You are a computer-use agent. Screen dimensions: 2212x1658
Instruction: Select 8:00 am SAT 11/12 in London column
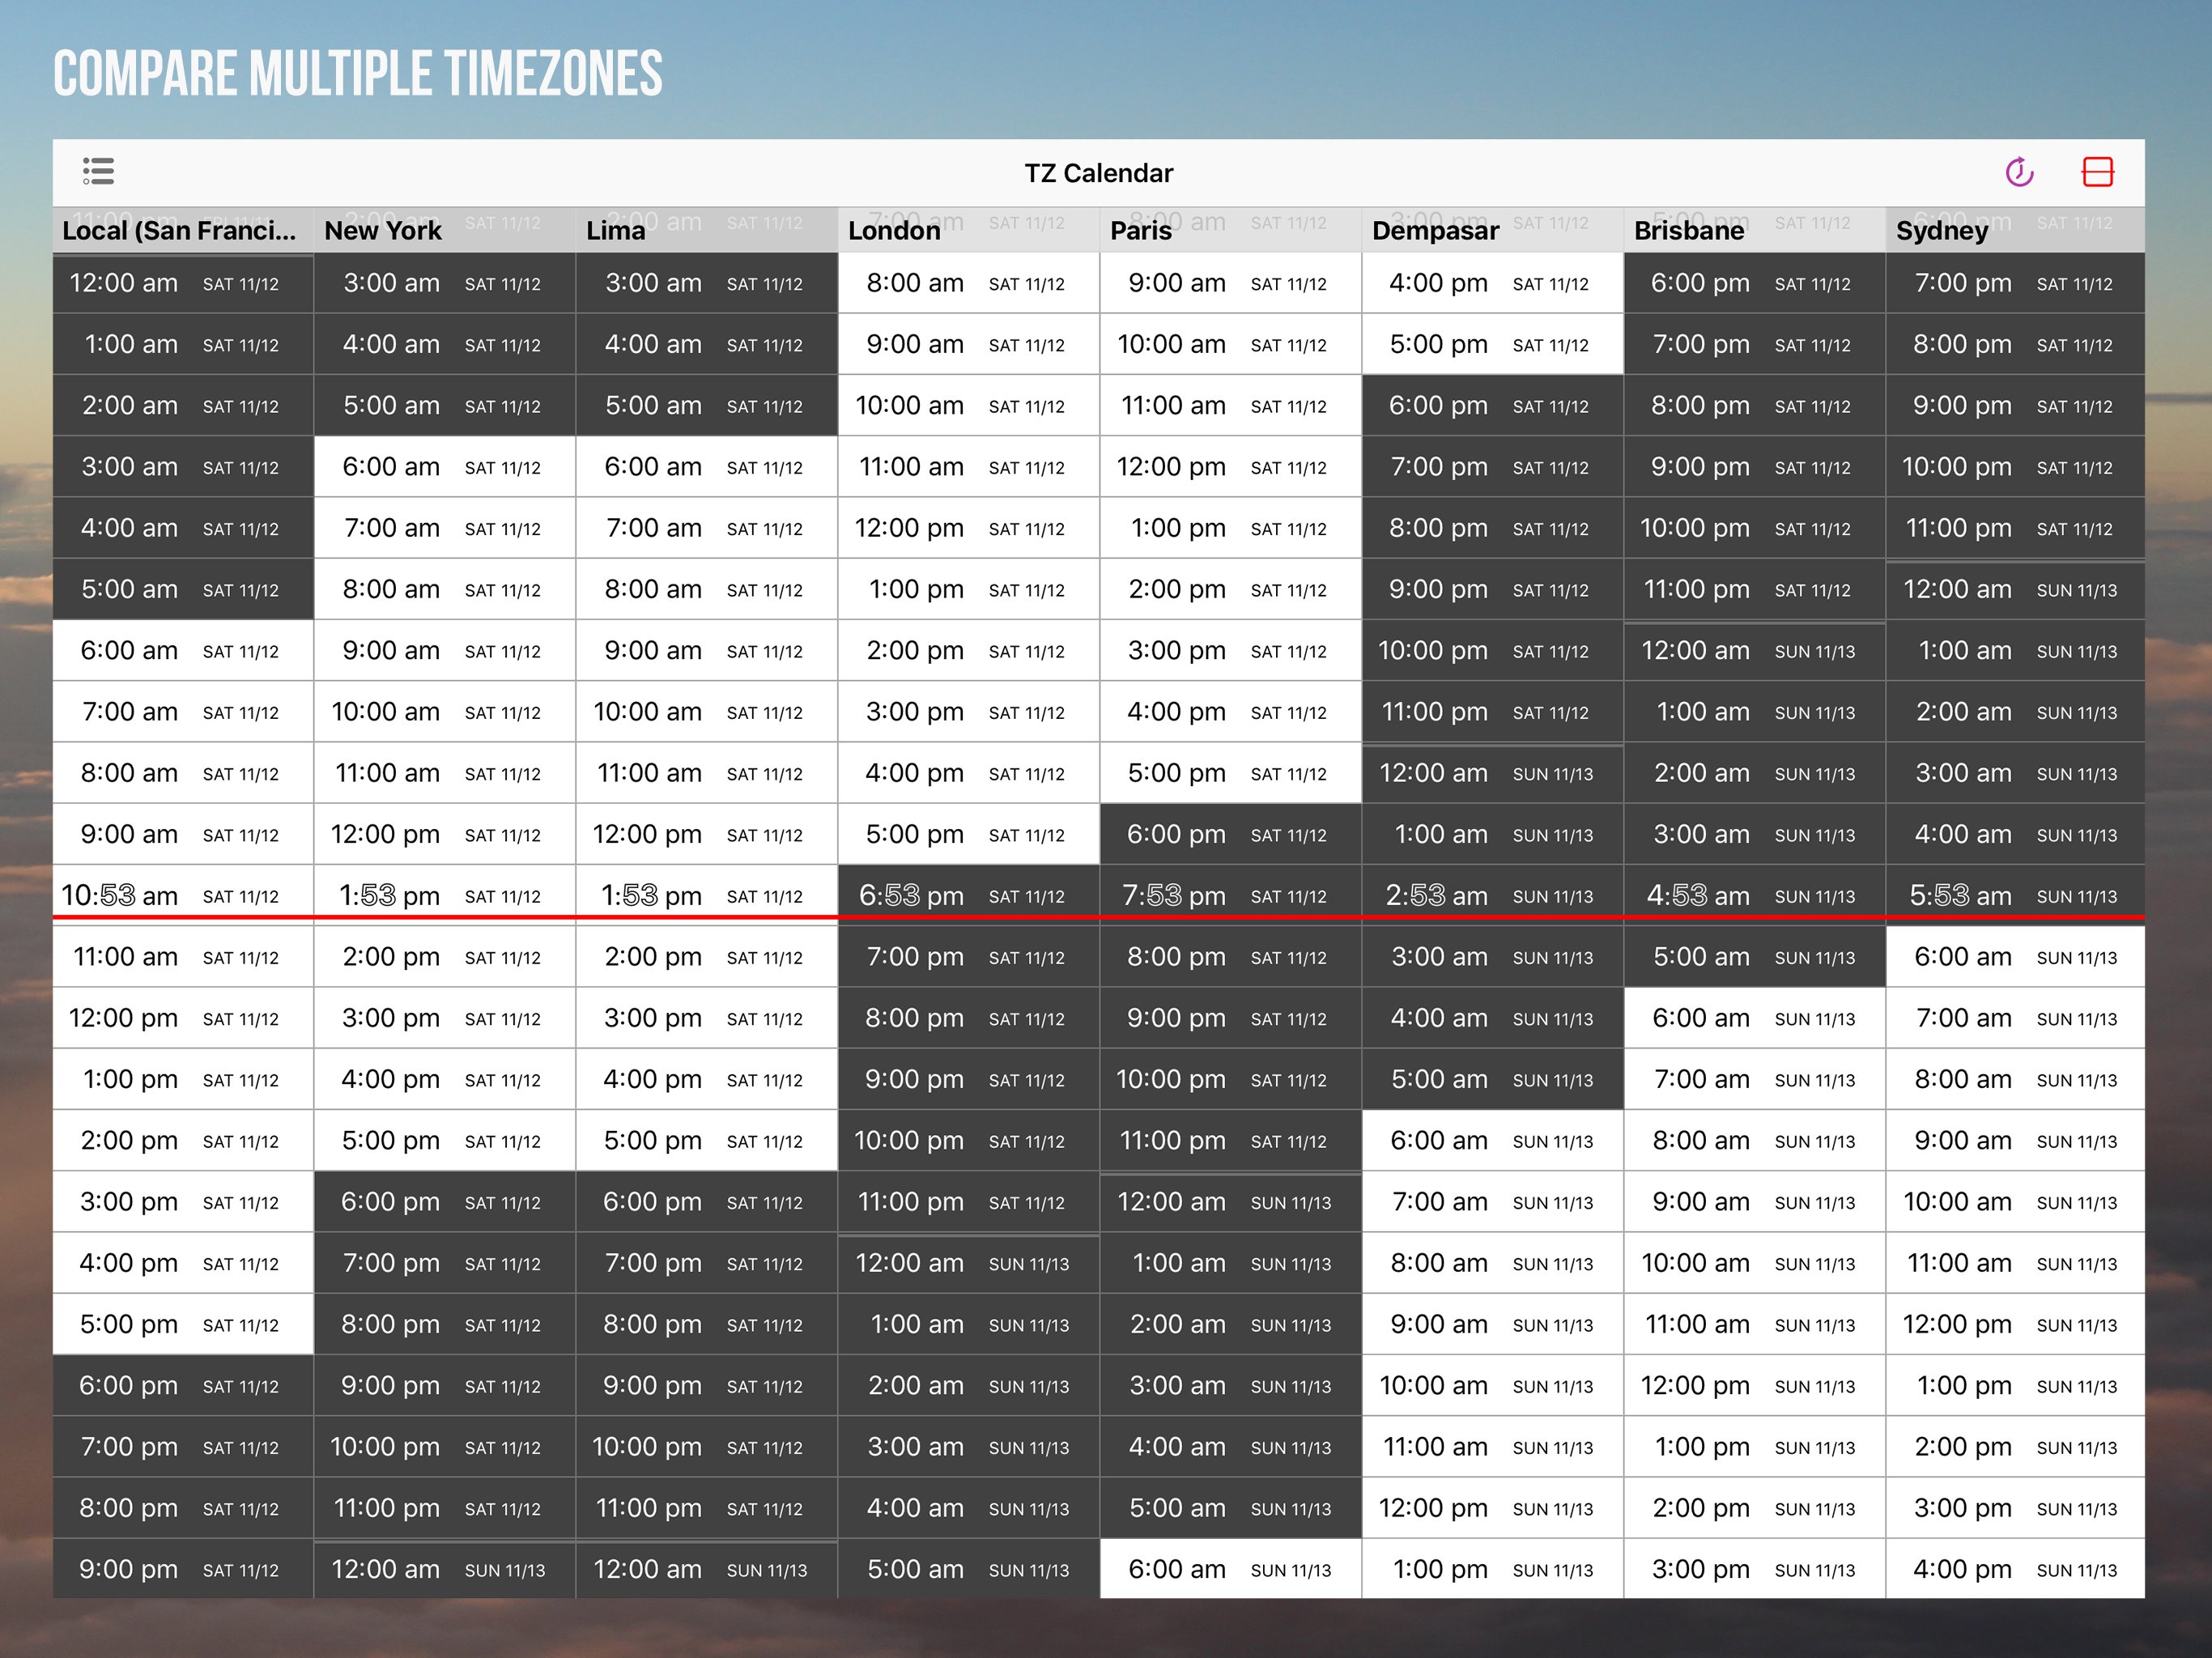tap(969, 283)
